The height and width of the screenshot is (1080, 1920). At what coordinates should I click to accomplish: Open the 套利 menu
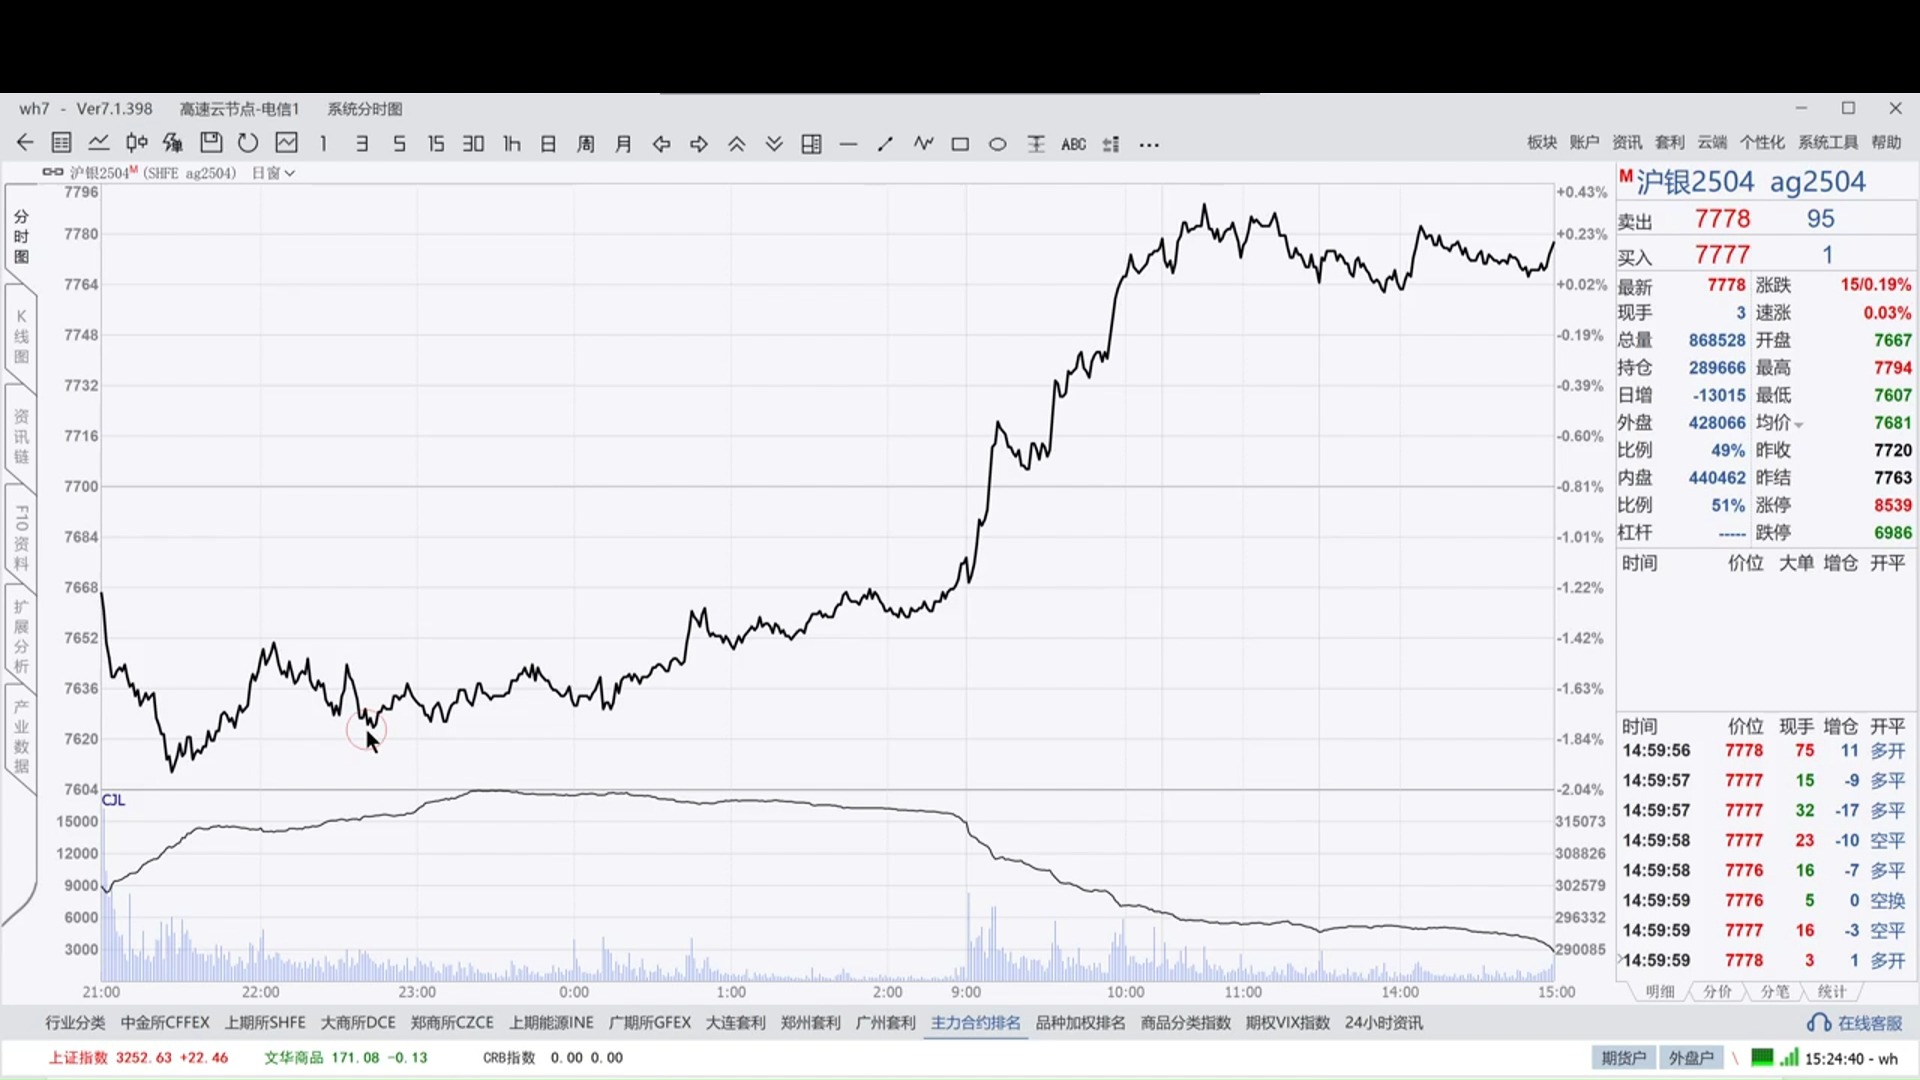[x=1670, y=142]
